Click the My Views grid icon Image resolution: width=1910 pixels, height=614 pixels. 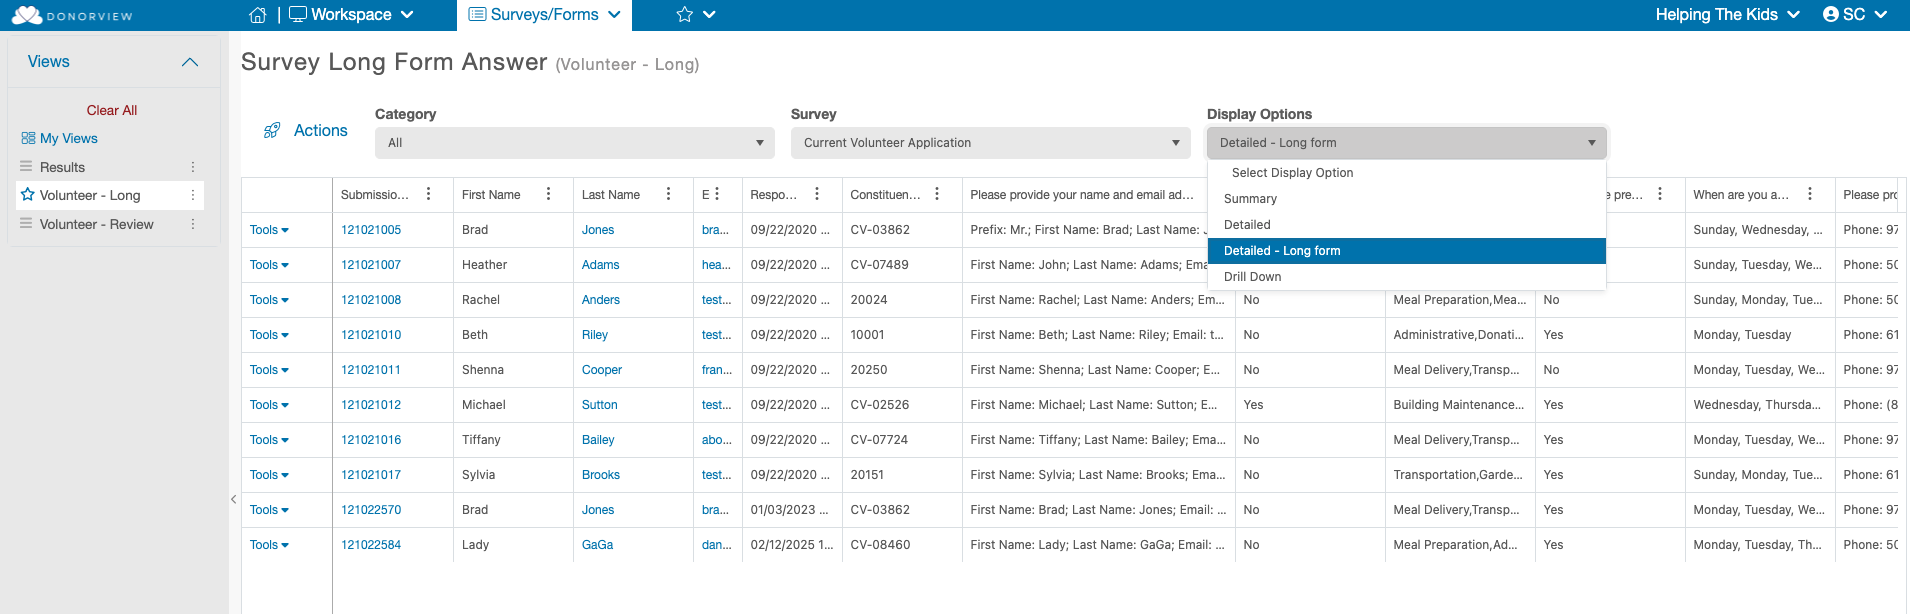coord(28,138)
